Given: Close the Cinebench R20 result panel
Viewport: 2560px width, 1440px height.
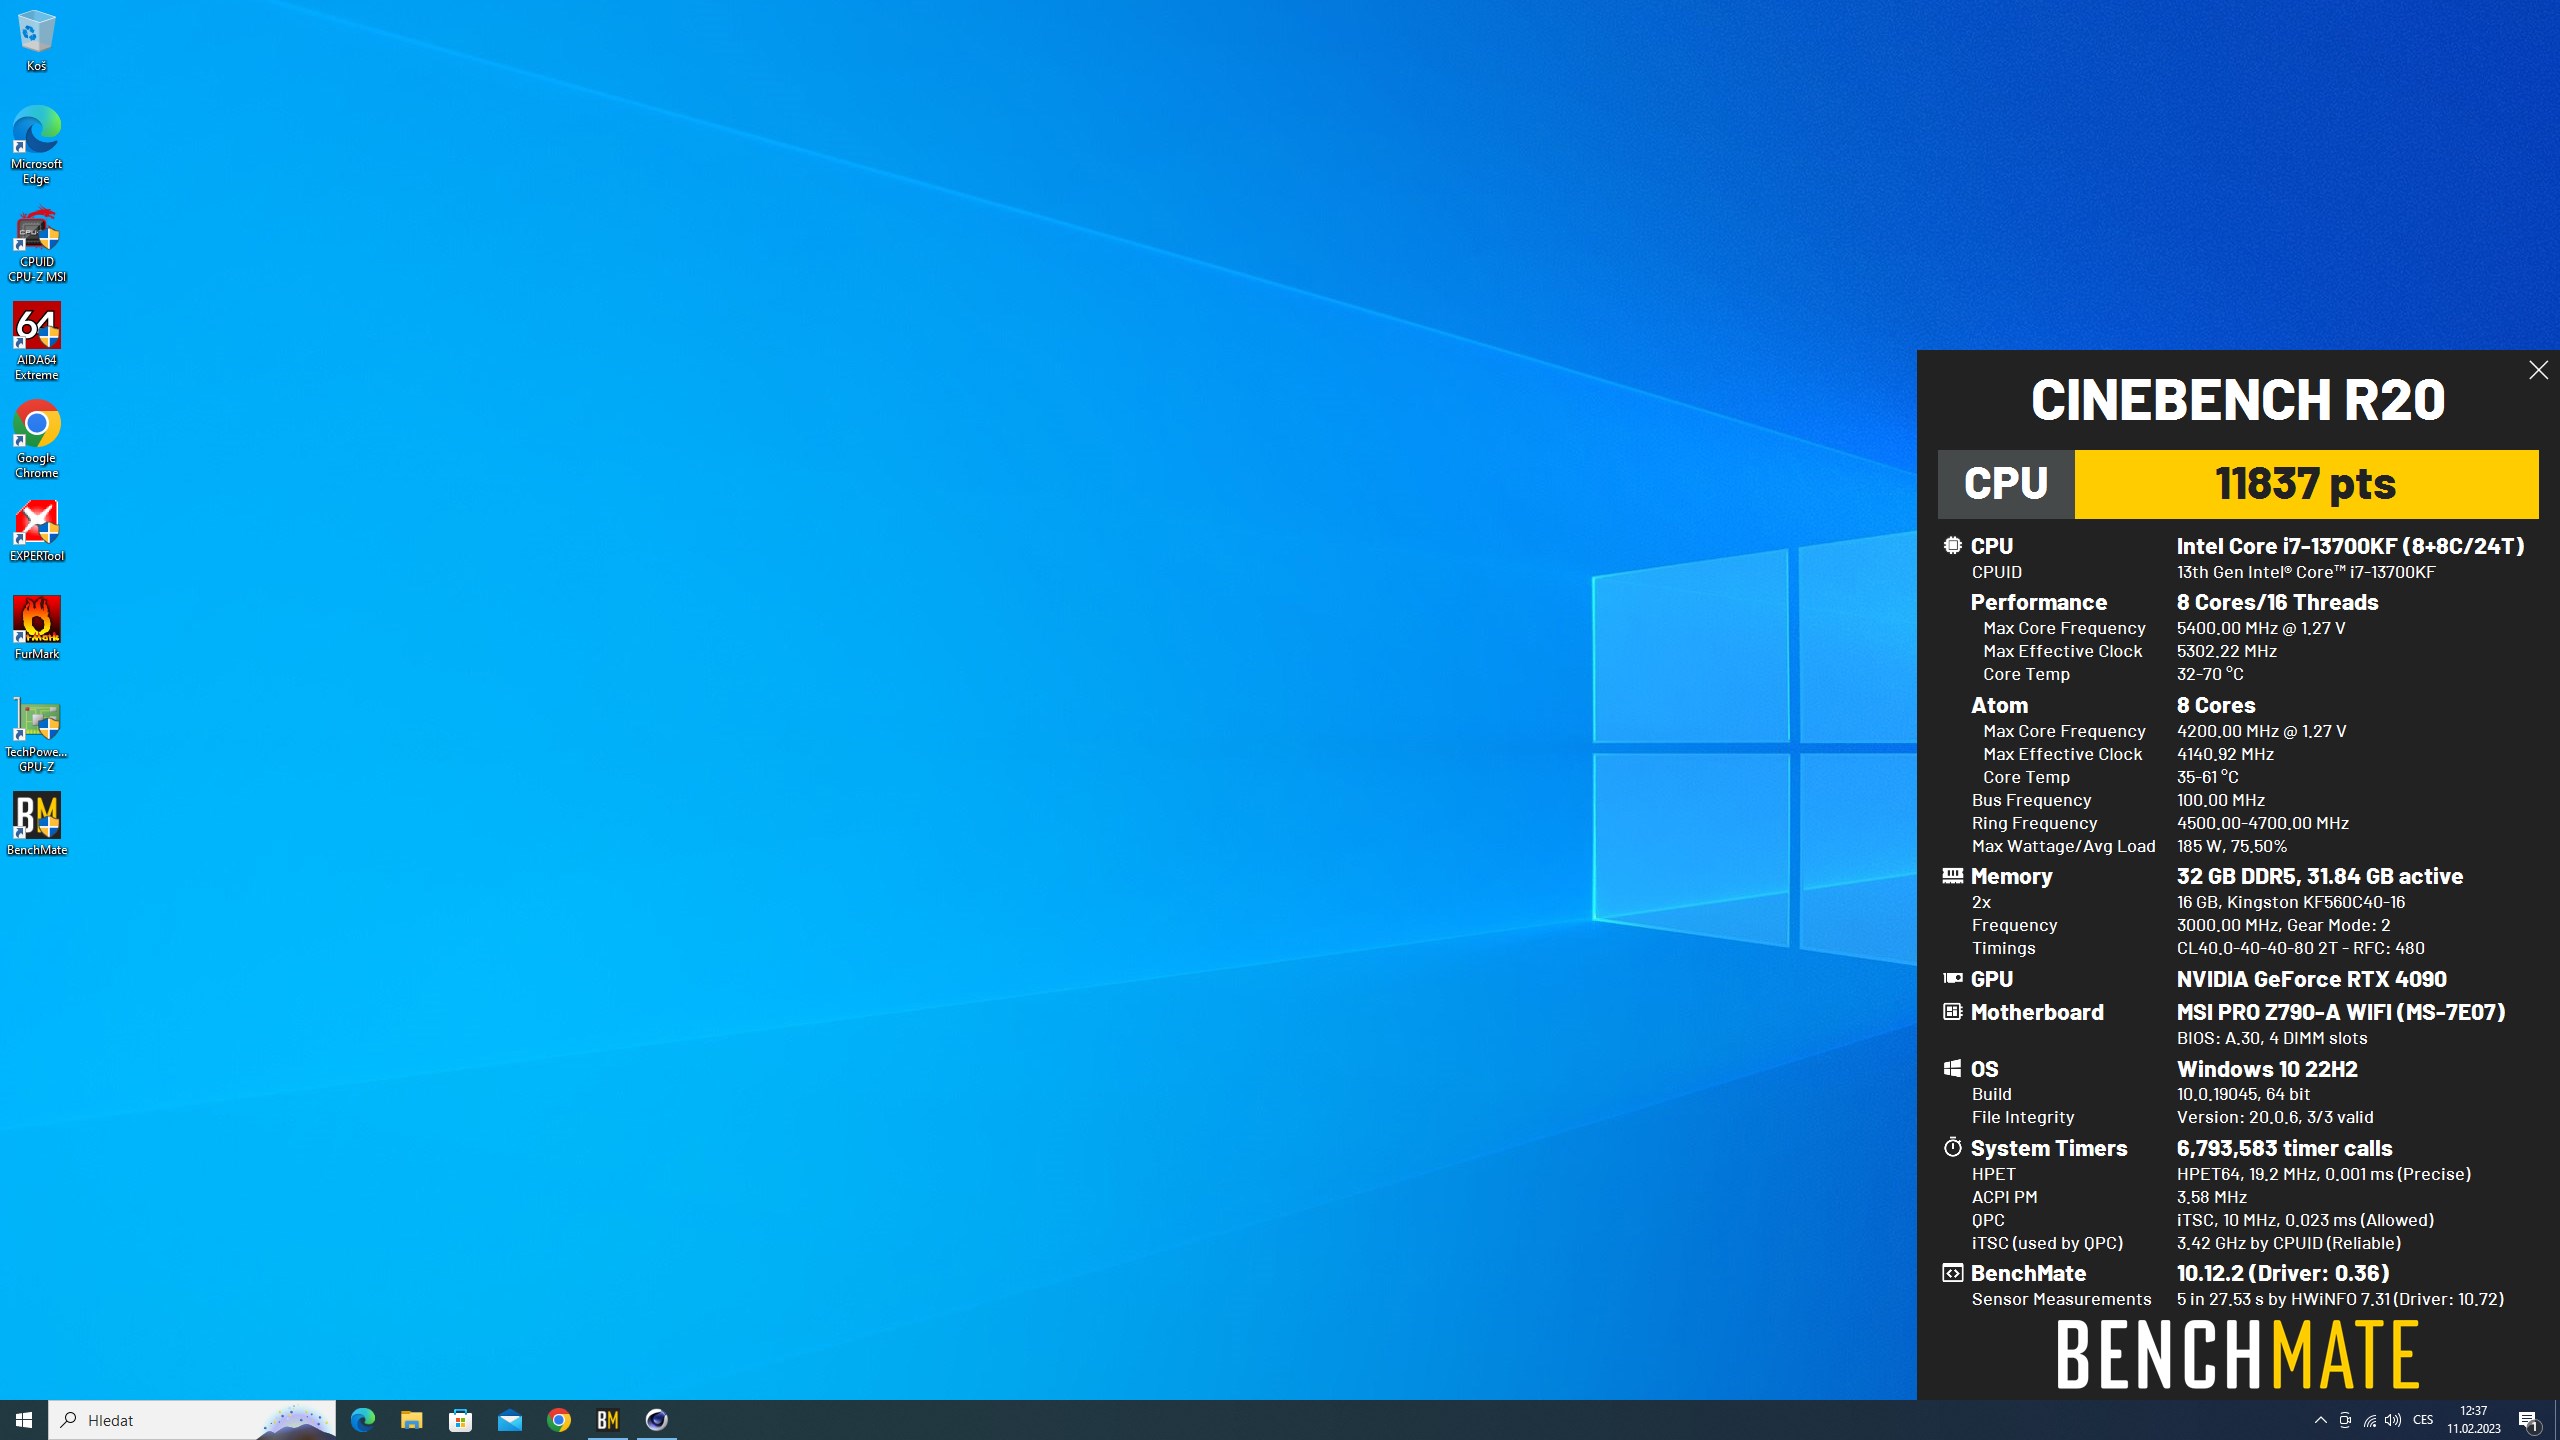Looking at the screenshot, I should (x=2538, y=370).
